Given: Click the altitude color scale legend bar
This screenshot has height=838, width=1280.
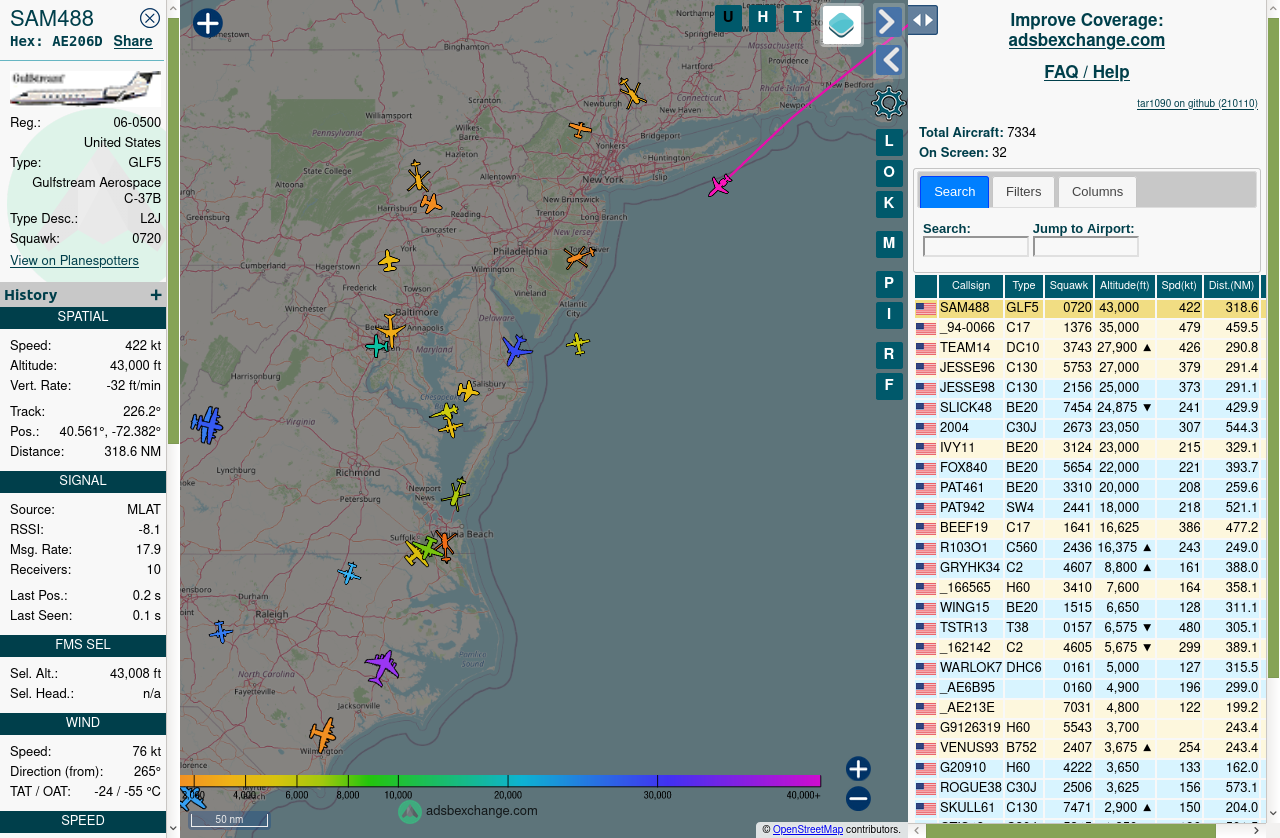Looking at the screenshot, I should click(500, 780).
